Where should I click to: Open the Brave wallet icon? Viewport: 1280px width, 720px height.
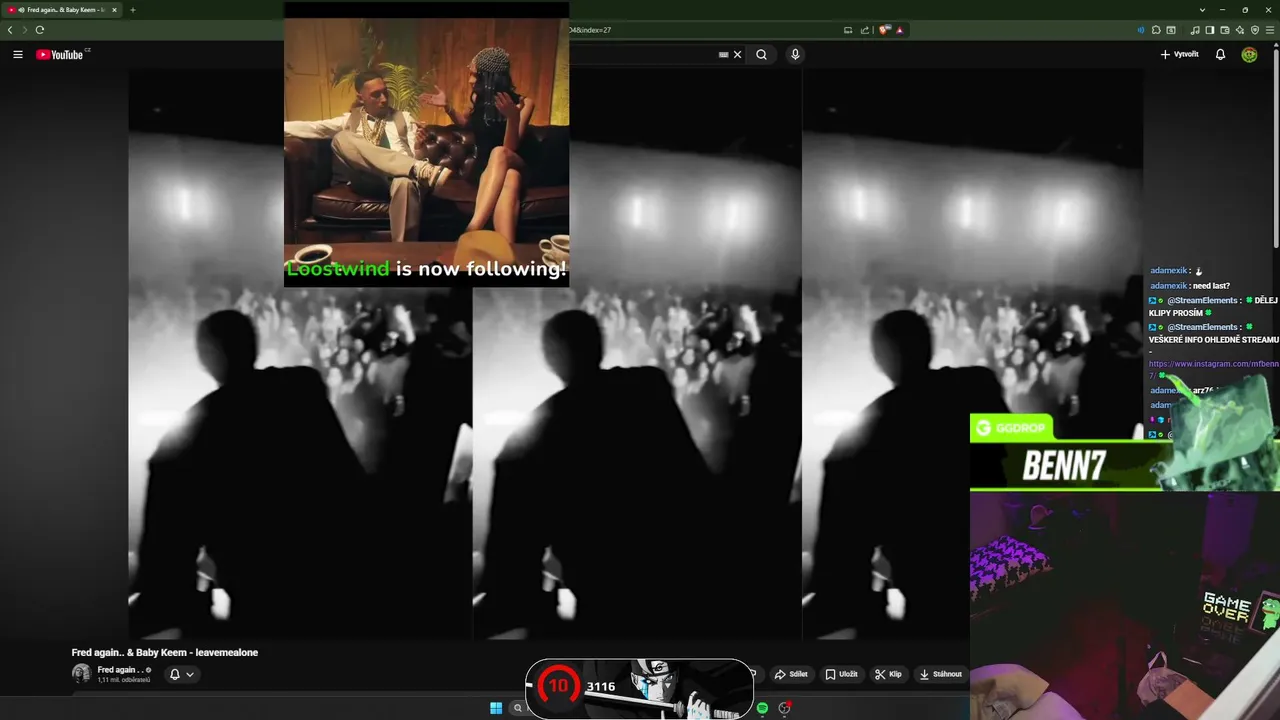point(1225,30)
